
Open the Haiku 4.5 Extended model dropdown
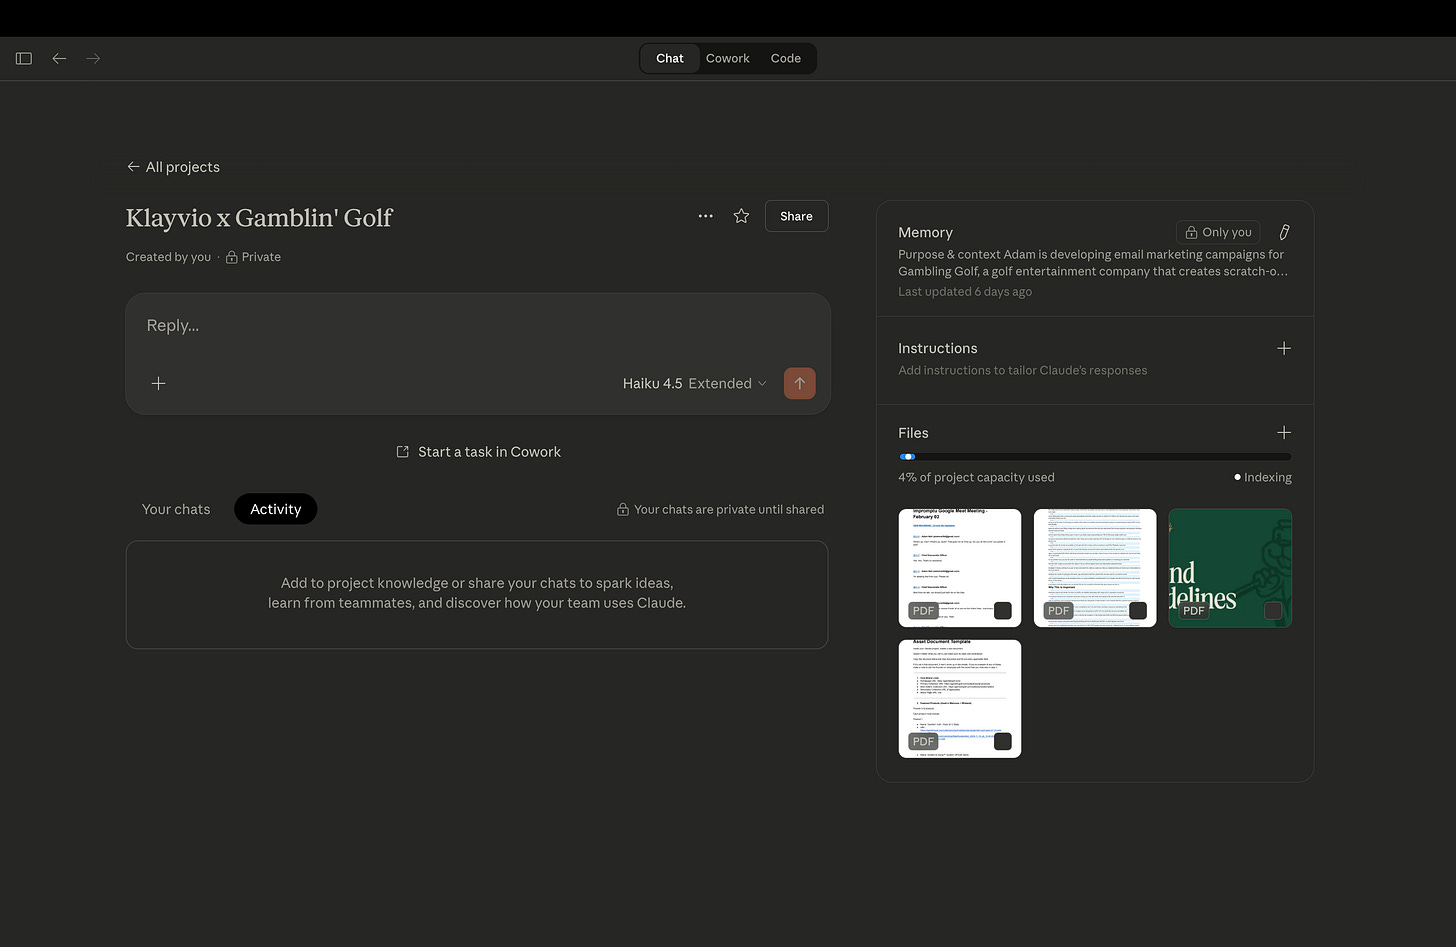tap(695, 383)
